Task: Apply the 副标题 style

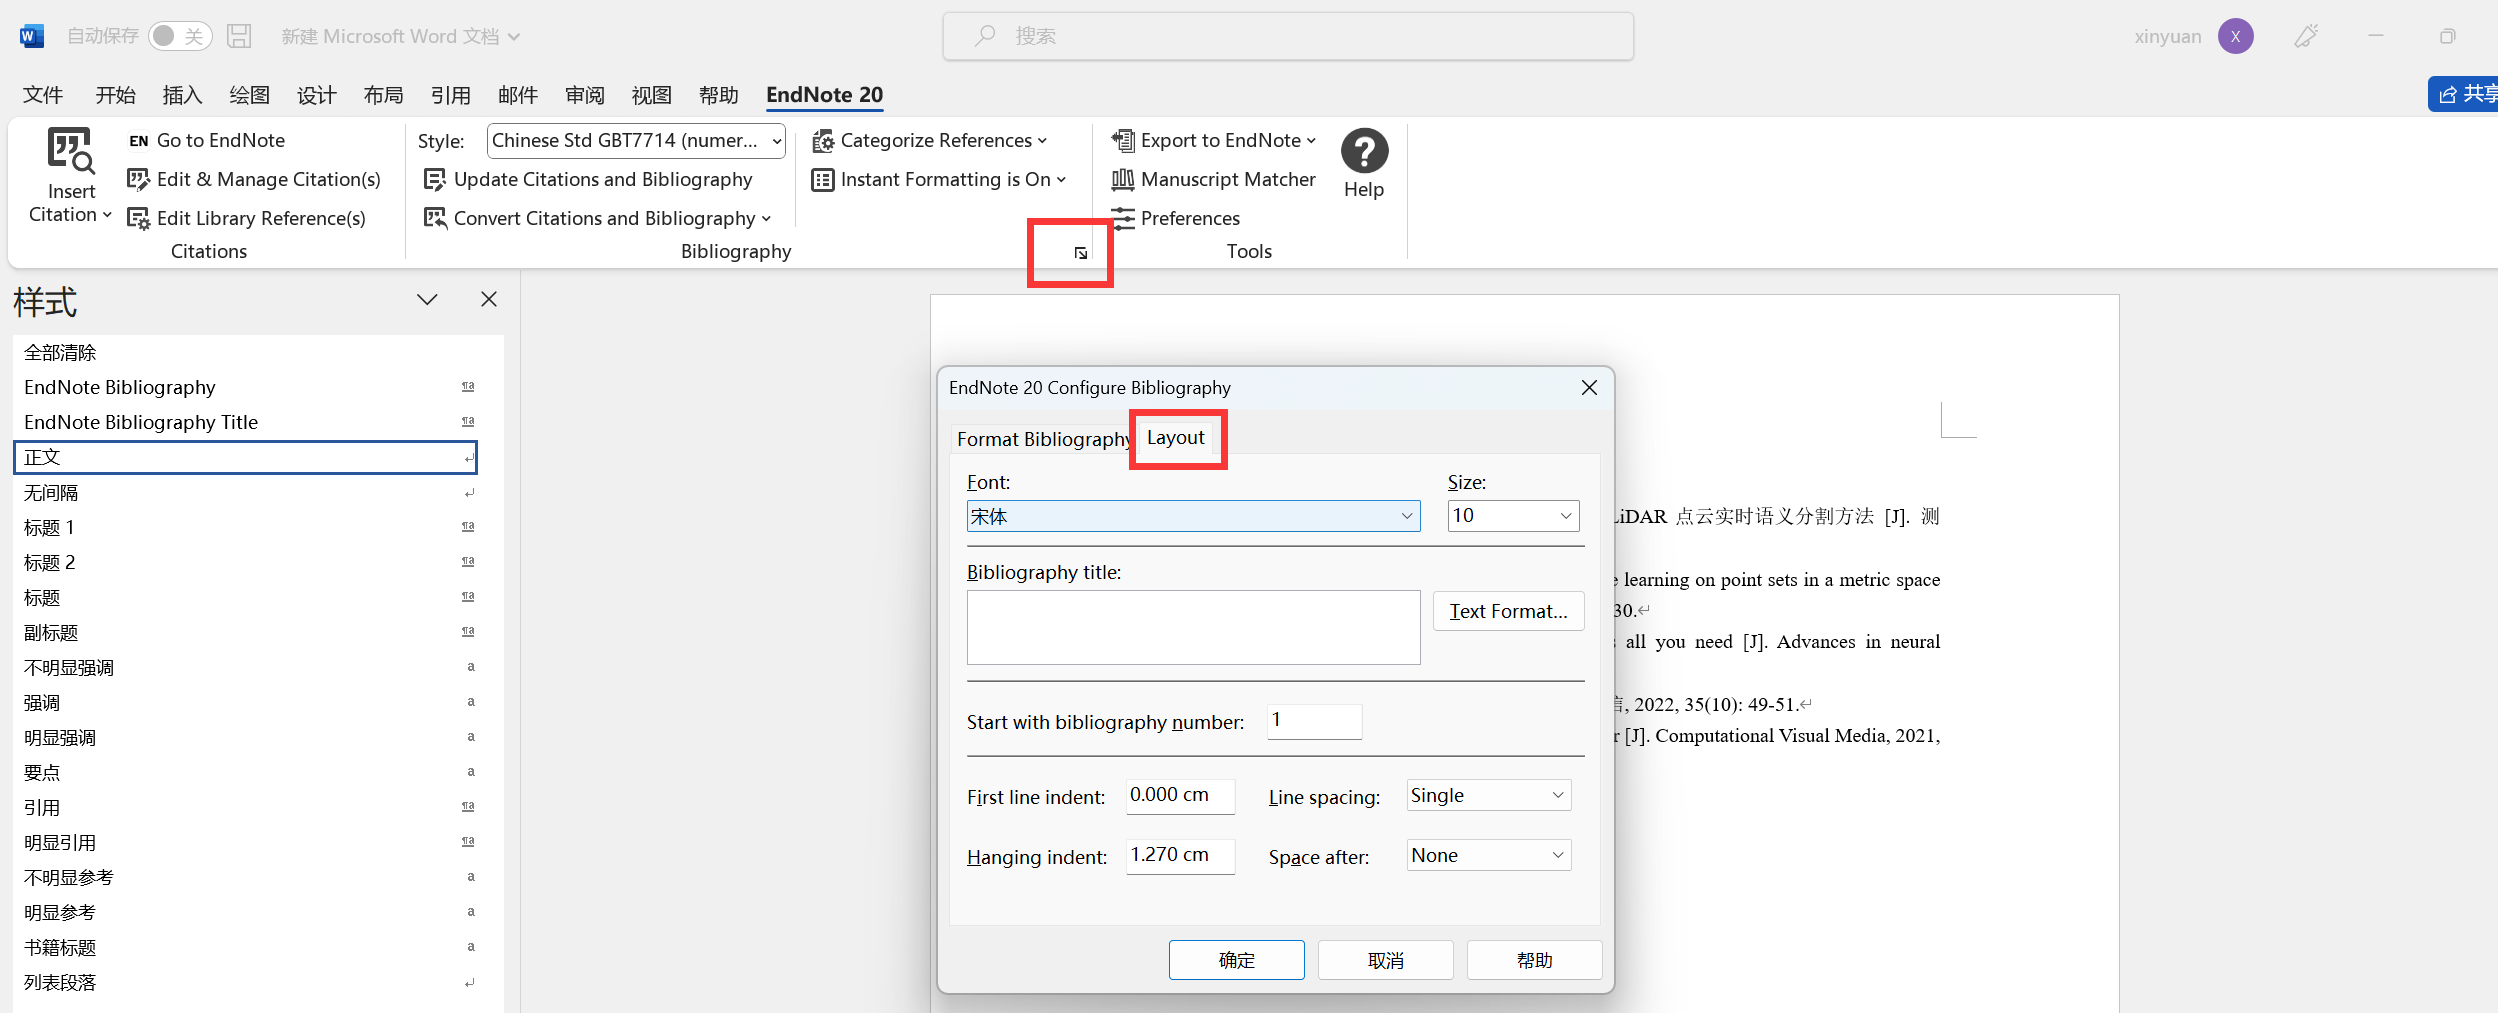Action: pos(245,633)
